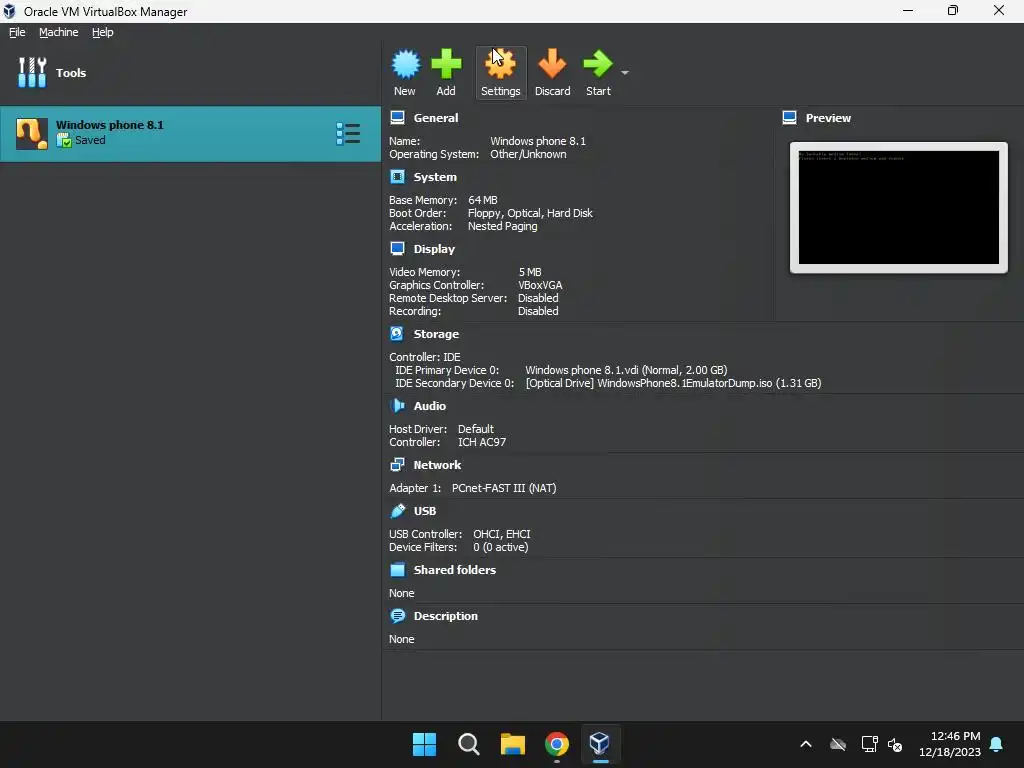Open the taskbar clock and date

(x=950, y=744)
